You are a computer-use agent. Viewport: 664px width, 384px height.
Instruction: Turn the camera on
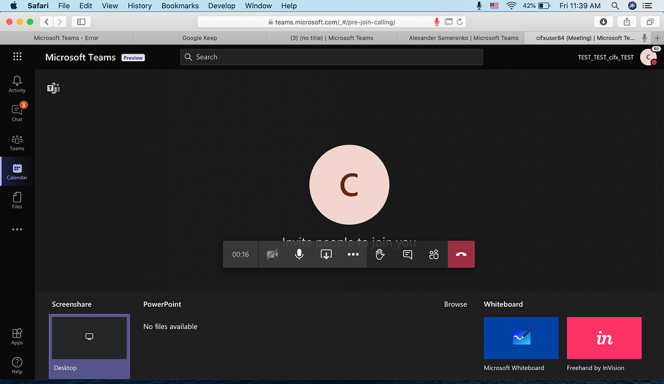(272, 254)
